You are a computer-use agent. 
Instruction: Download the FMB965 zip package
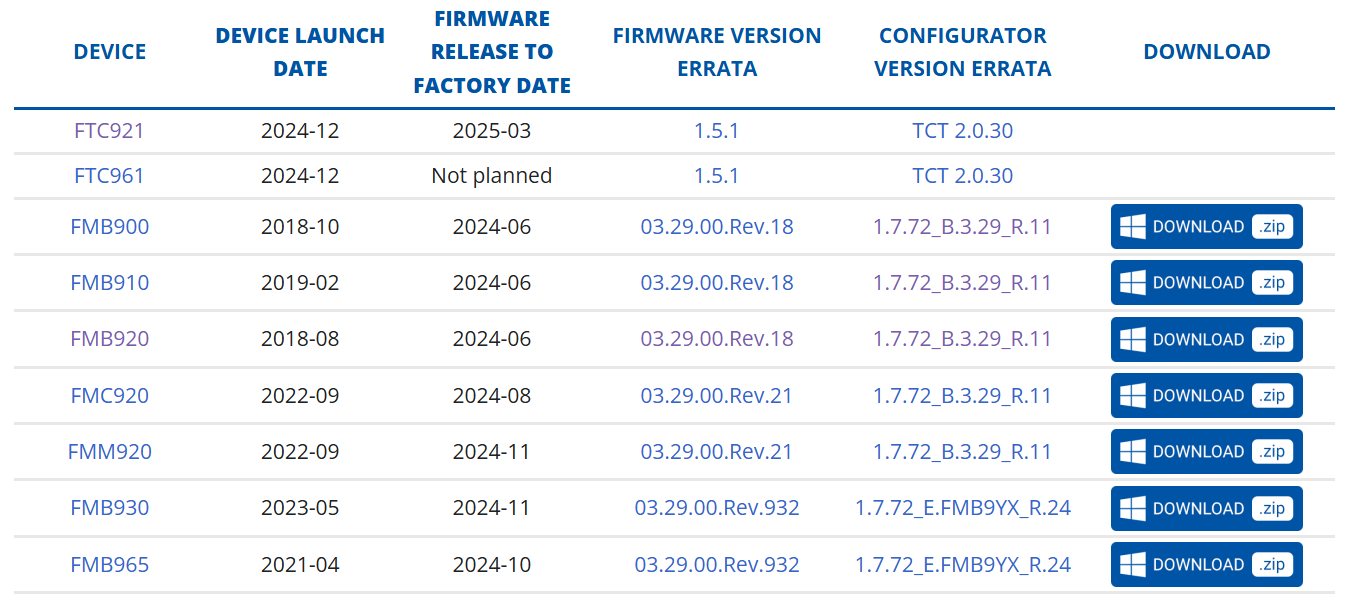tap(1207, 564)
